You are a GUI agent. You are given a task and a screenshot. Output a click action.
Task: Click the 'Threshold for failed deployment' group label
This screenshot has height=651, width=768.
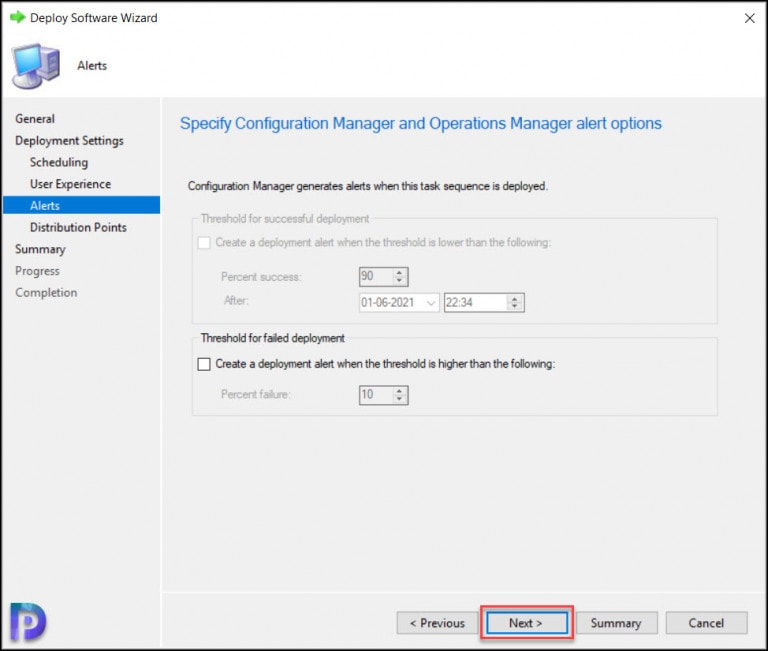click(273, 338)
